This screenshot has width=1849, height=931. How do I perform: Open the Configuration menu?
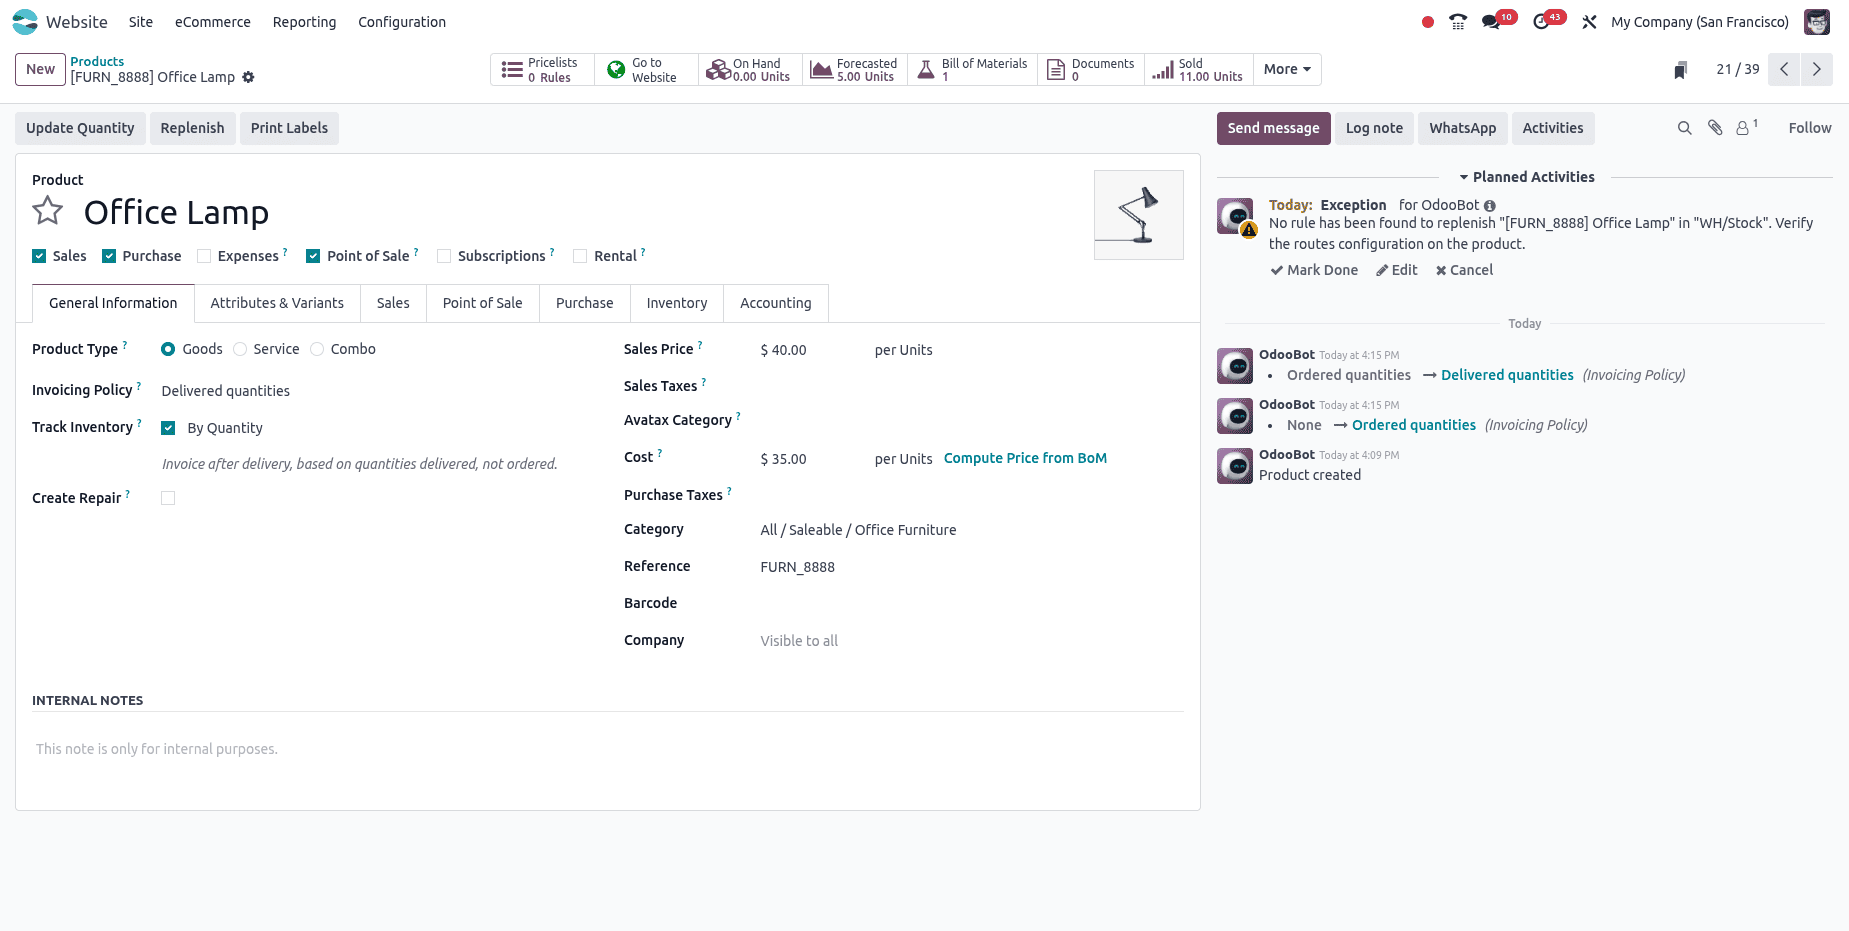click(402, 22)
